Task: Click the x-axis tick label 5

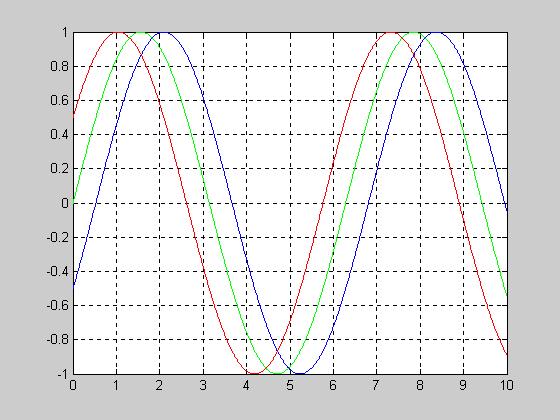Action: (290, 385)
